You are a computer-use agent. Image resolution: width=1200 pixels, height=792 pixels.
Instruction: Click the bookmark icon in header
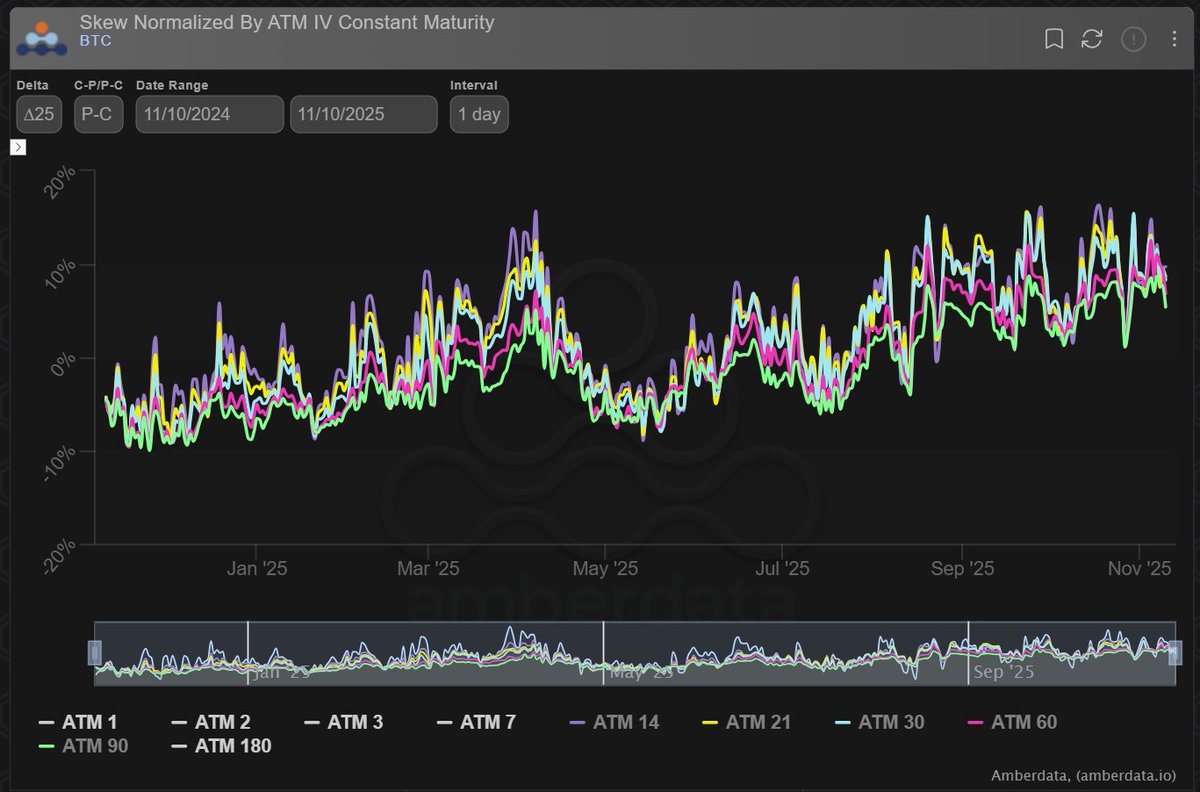[1053, 39]
